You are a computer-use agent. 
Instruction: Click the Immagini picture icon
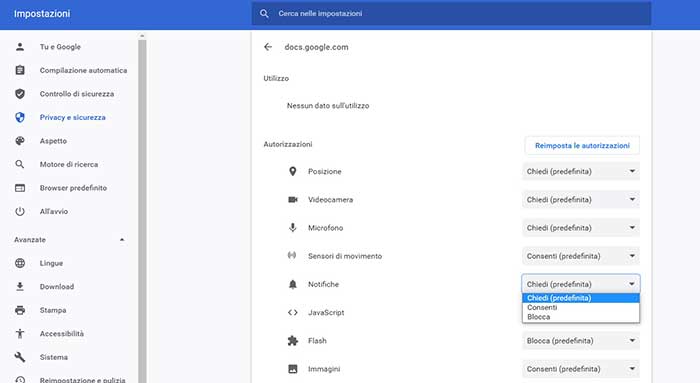[292, 369]
